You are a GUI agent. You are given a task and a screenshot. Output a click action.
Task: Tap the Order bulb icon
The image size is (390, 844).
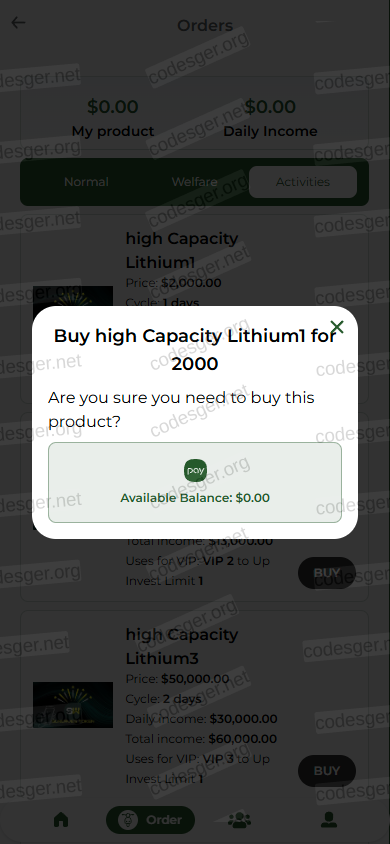coord(128,820)
